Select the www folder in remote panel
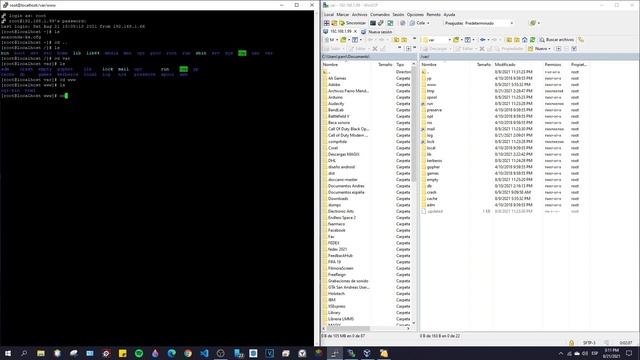This screenshot has width=640, height=360. [431, 84]
